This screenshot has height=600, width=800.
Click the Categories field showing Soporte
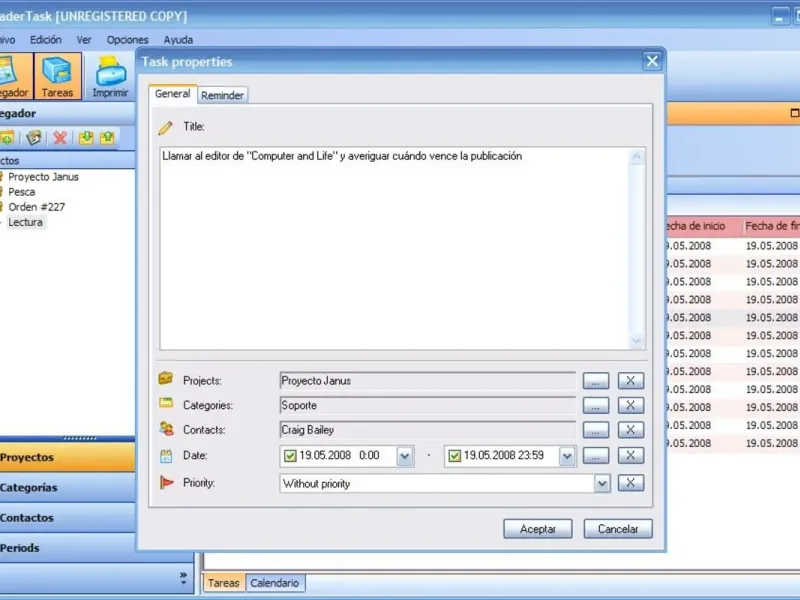428,405
